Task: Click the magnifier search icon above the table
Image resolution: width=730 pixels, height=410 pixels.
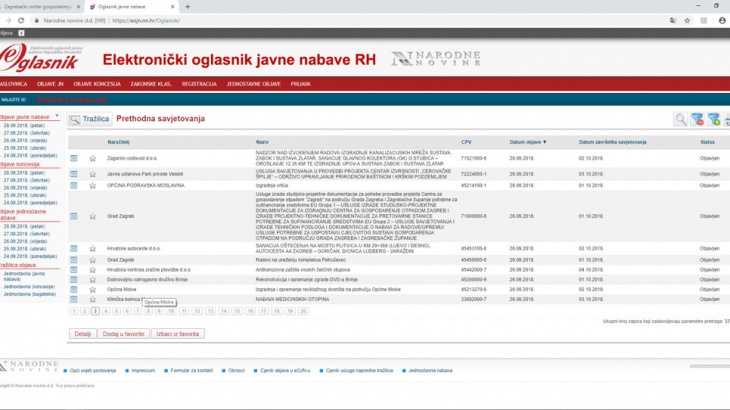Action: (x=681, y=120)
